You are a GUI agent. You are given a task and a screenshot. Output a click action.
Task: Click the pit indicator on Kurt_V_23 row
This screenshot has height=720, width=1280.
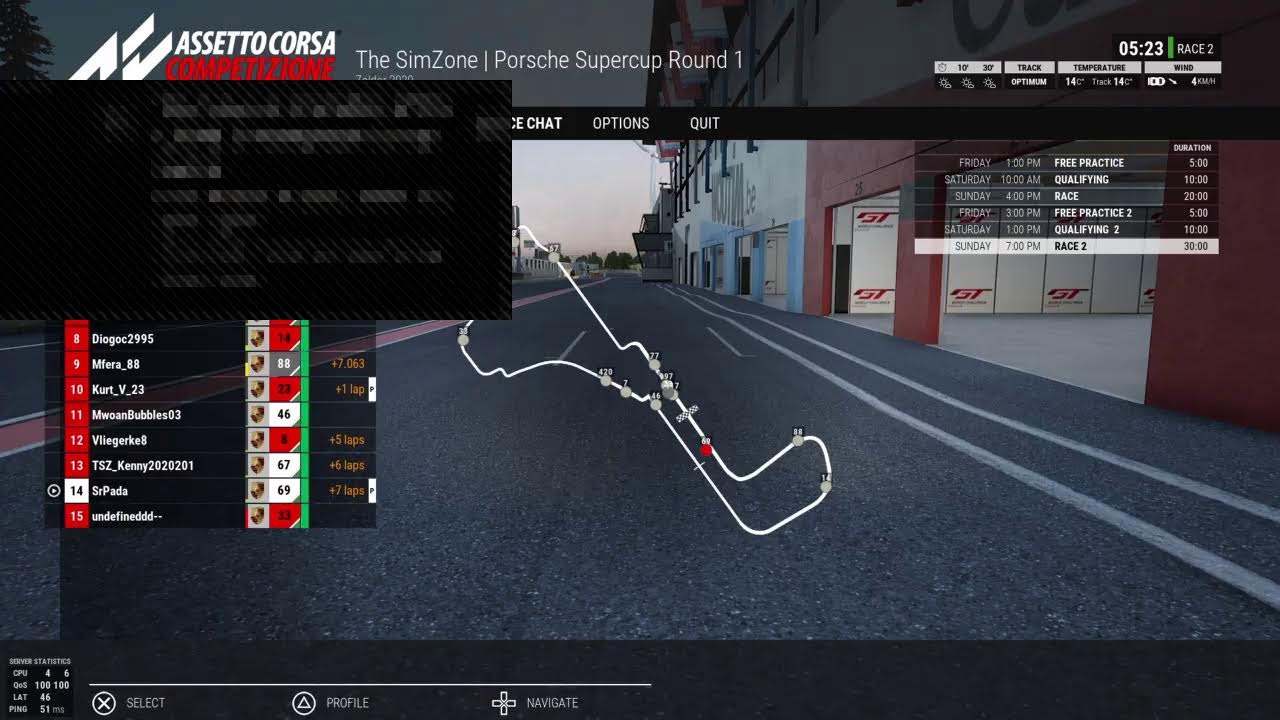pyautogui.click(x=372, y=390)
